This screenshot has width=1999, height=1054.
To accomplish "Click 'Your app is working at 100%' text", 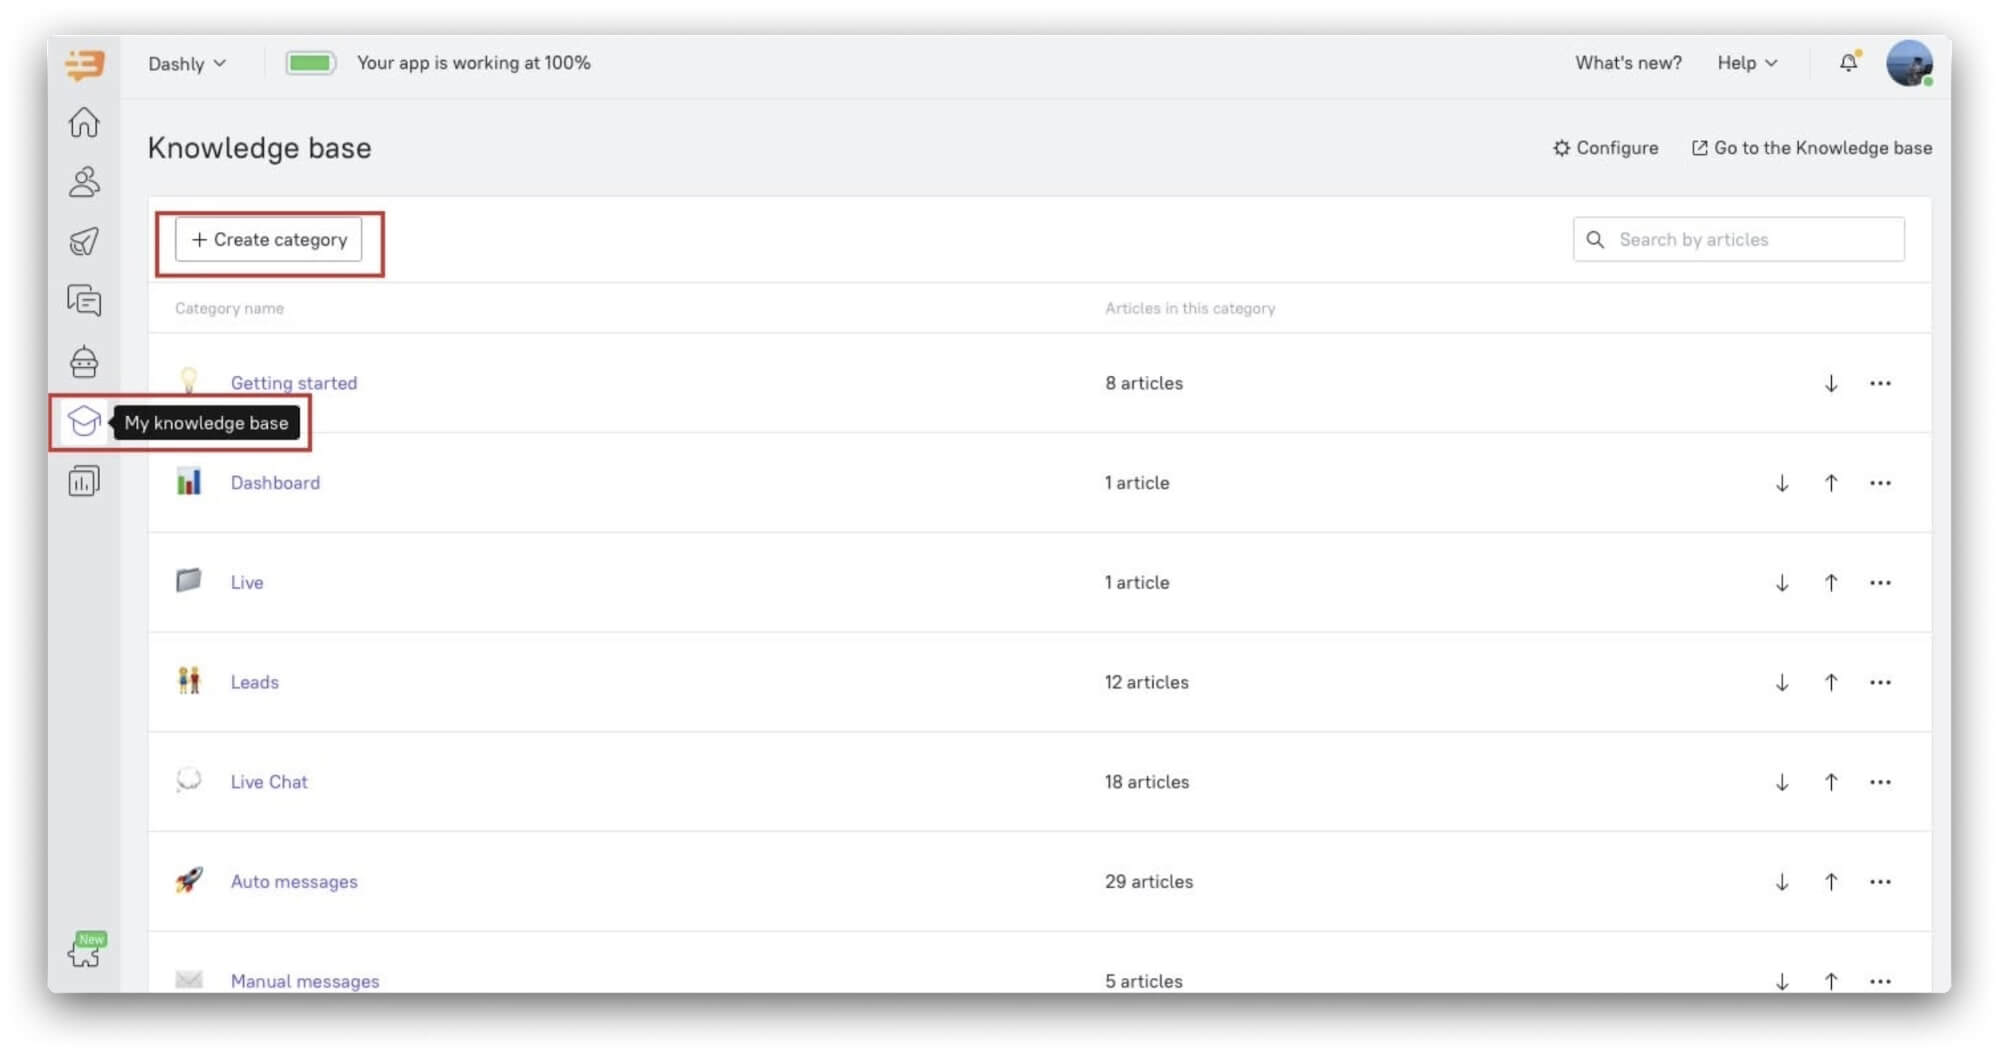I will tap(474, 63).
